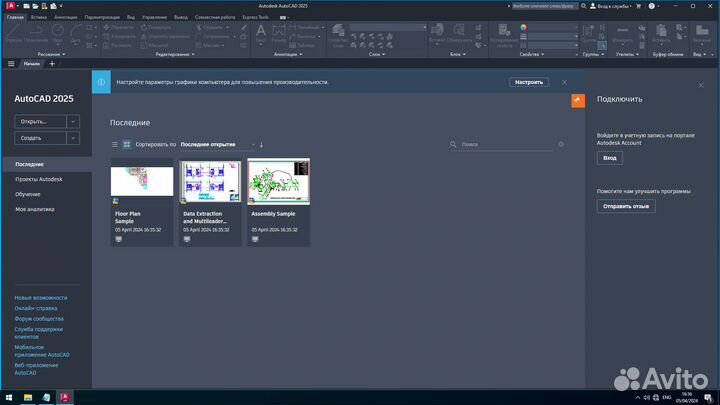
Task: Click the search settings gear icon
Action: [x=561, y=144]
